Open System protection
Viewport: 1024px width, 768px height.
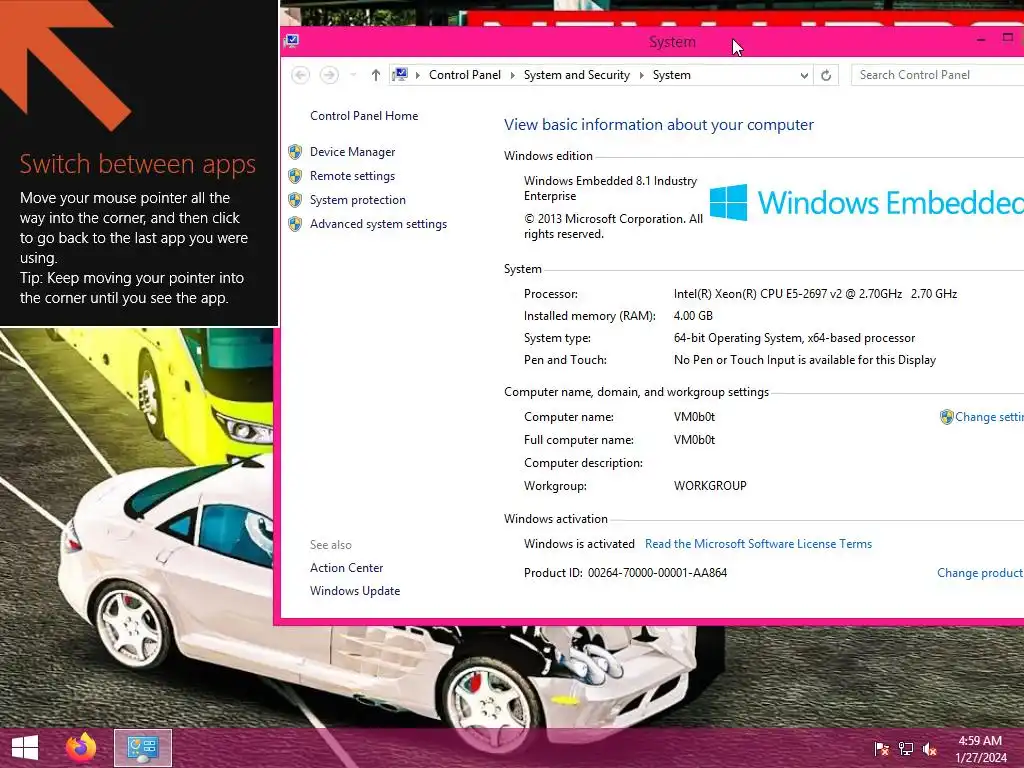(358, 200)
